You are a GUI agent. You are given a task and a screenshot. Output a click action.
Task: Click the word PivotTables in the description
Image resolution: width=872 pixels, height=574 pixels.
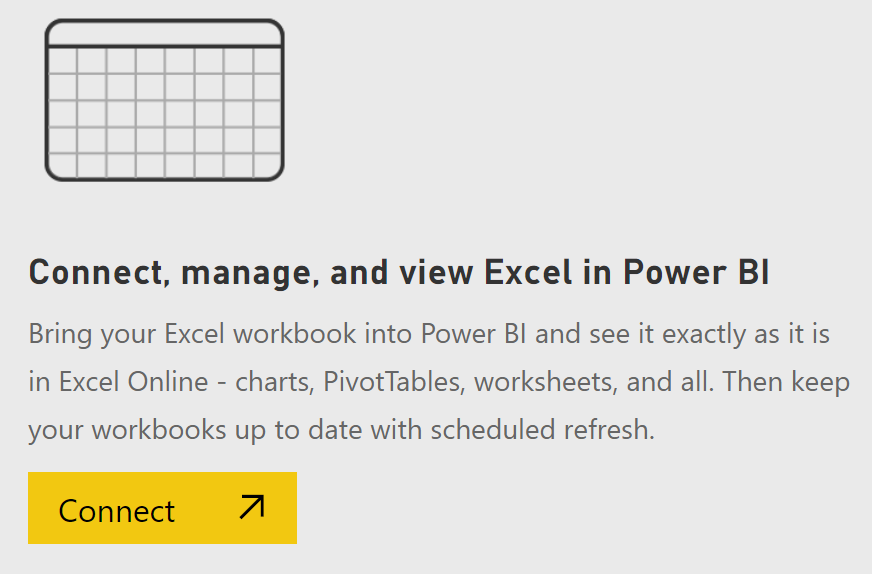pos(393,382)
